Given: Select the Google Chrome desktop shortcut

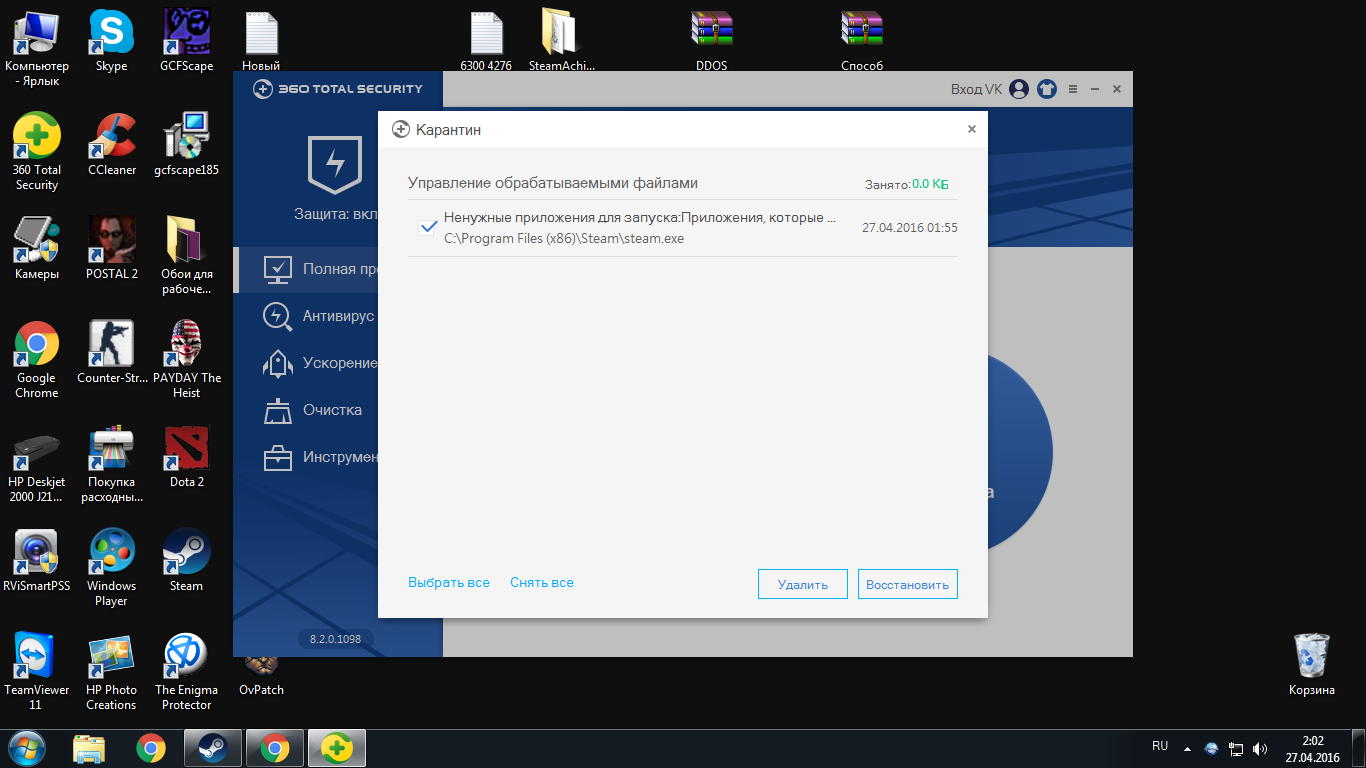Looking at the screenshot, I should click(37, 359).
